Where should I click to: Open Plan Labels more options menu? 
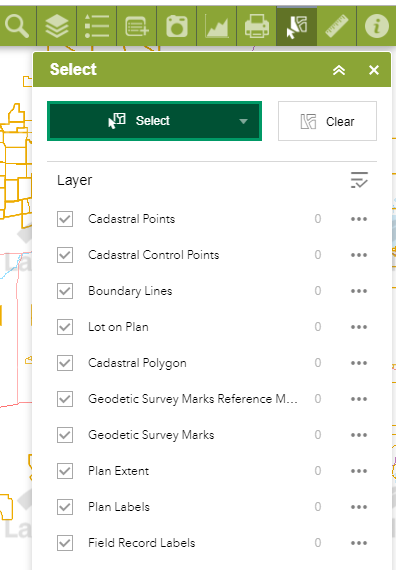tap(359, 507)
